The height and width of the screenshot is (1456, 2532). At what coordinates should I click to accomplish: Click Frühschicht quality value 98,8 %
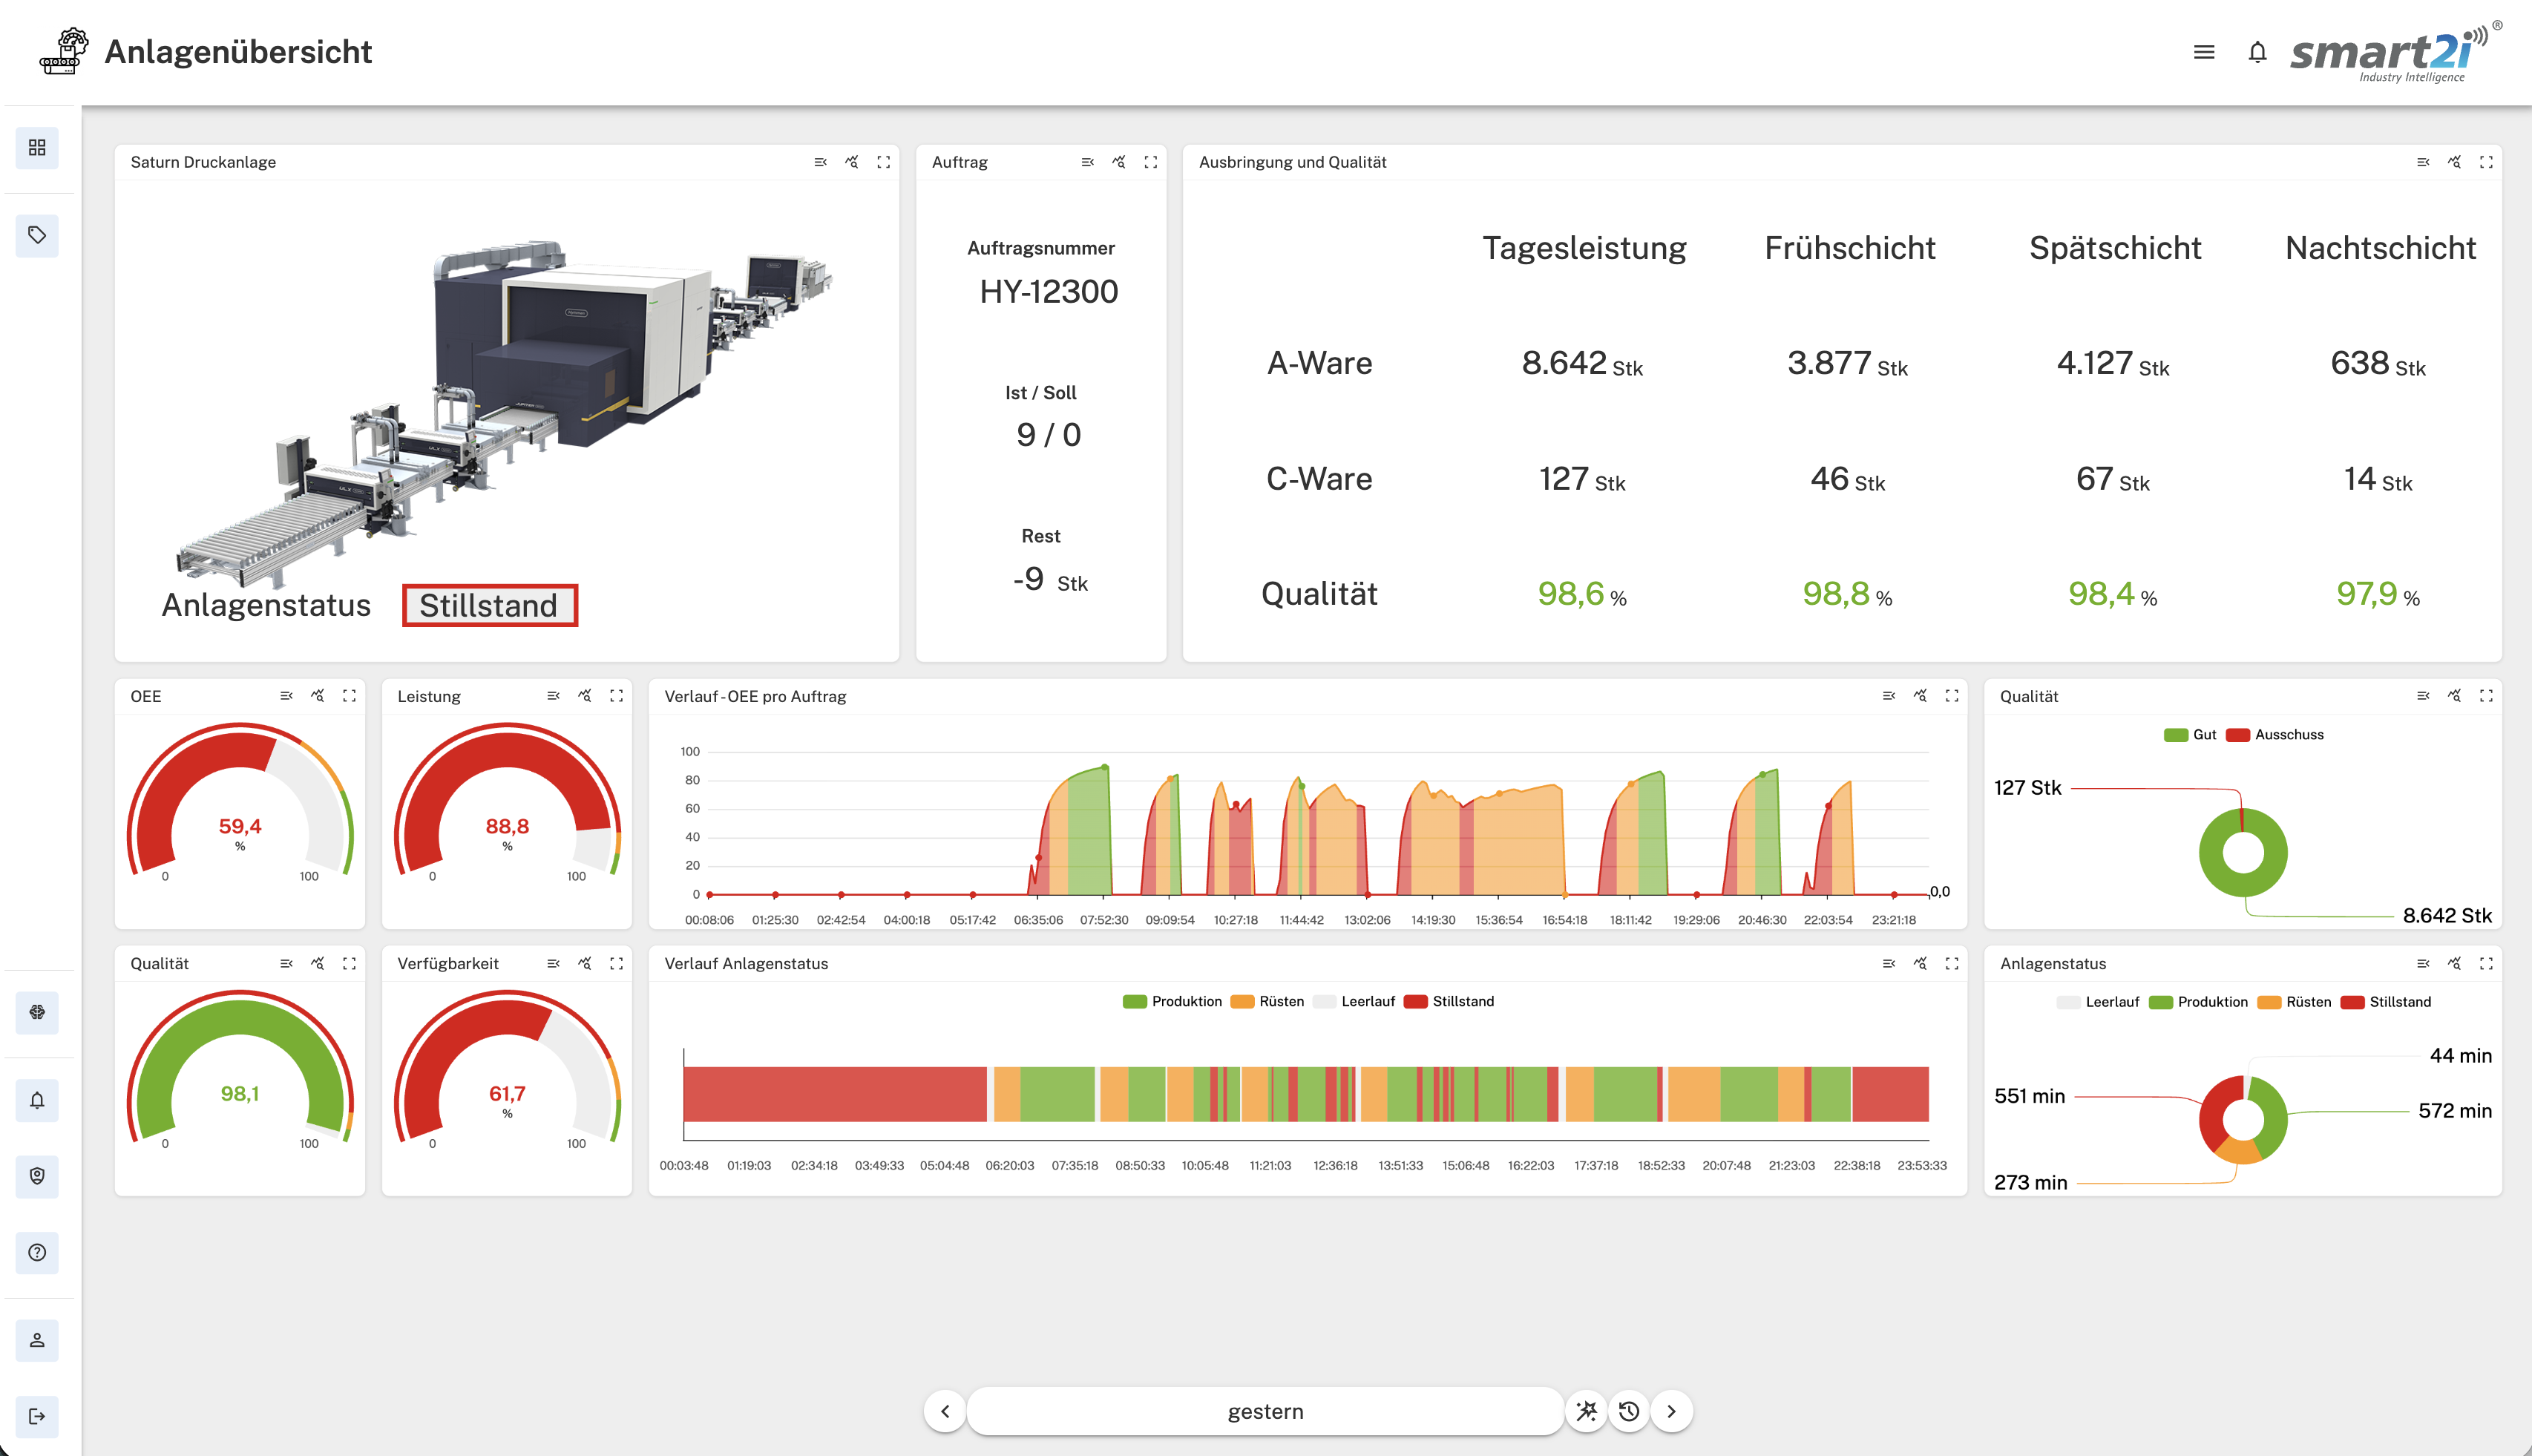(1847, 594)
